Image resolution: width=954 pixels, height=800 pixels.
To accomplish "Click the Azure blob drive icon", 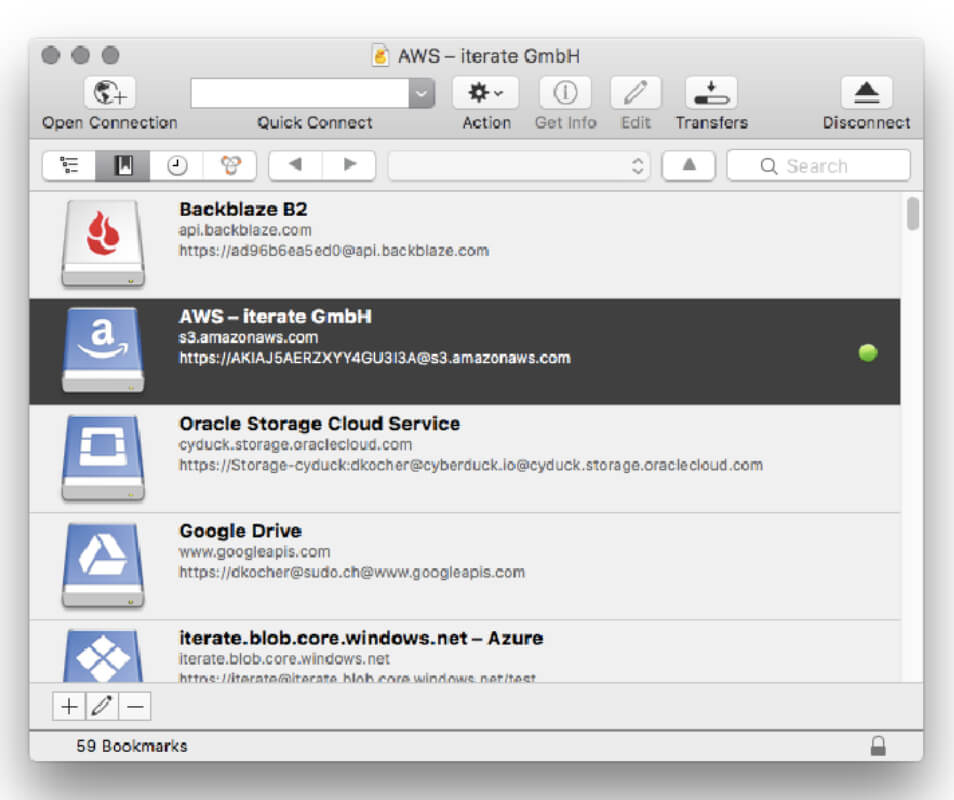I will [x=103, y=656].
